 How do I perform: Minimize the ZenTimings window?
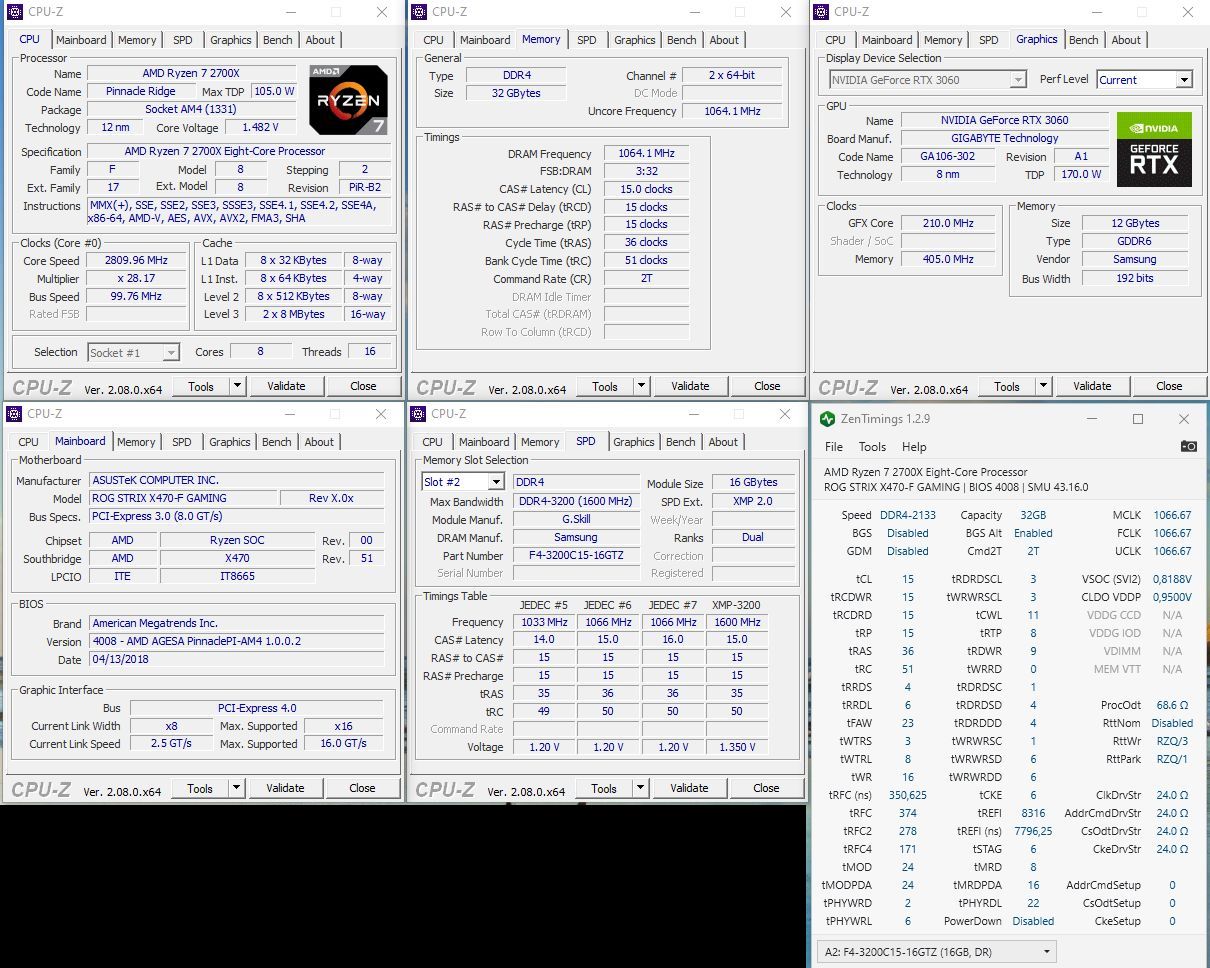pos(1092,419)
